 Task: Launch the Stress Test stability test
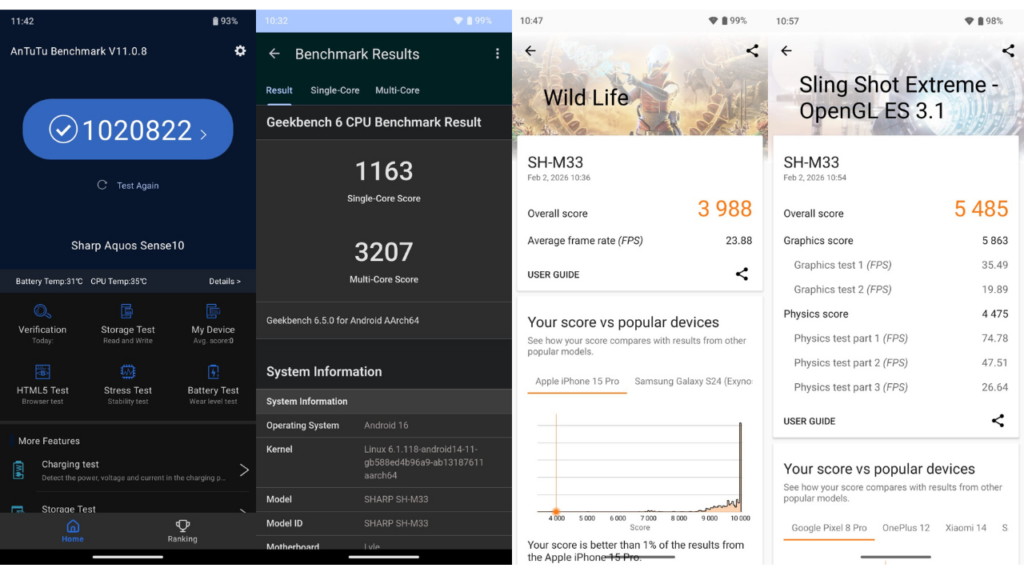click(127, 373)
